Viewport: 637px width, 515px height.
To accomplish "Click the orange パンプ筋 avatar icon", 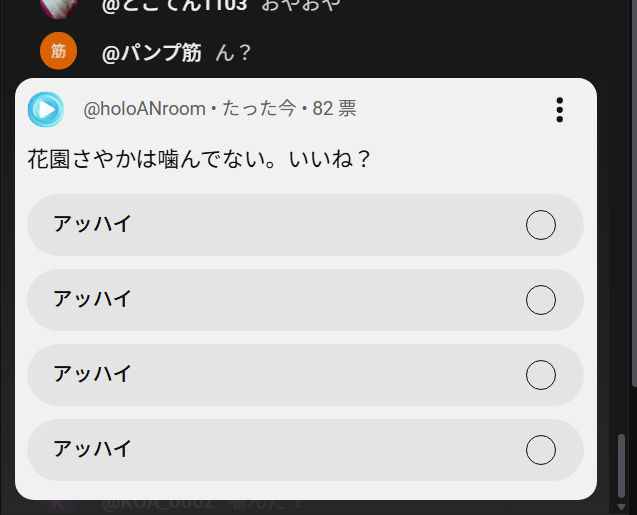I will [x=58, y=52].
